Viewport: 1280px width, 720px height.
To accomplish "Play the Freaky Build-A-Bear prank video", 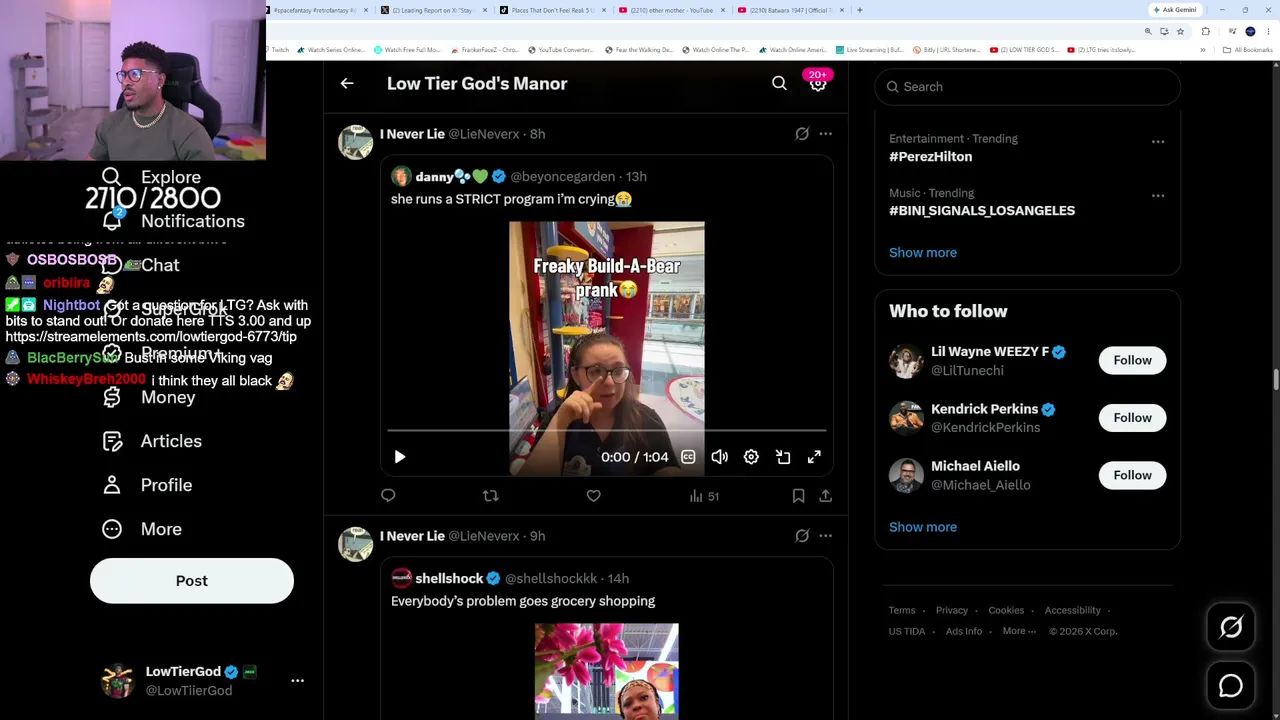I will [399, 457].
